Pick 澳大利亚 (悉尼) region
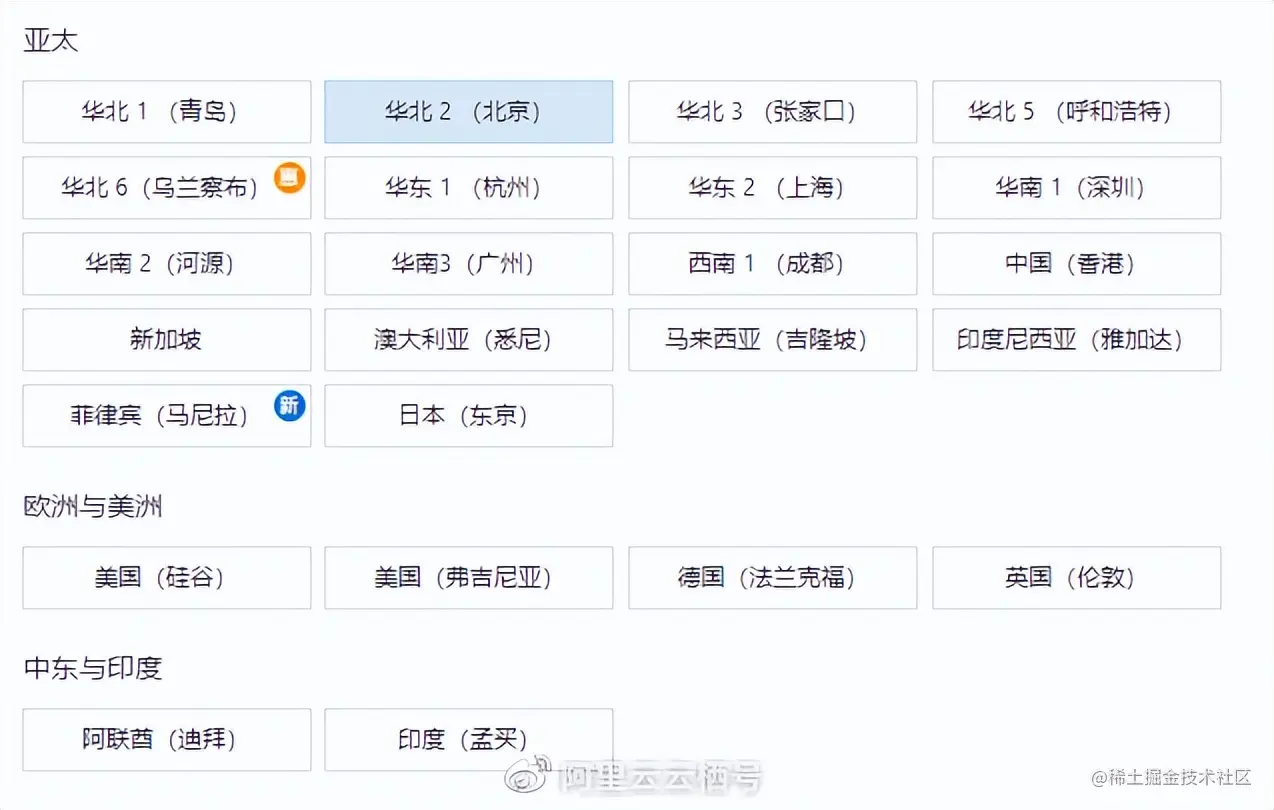Screen dimensions: 1274x810 point(468,340)
